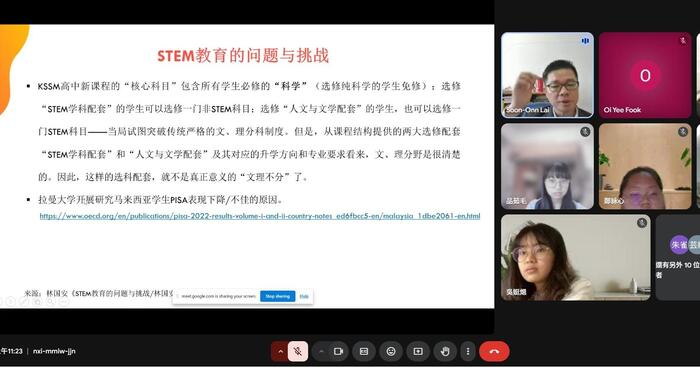Open the OECD PISA 2022 results link
Screen dimensions: 700x367
pos(260,216)
